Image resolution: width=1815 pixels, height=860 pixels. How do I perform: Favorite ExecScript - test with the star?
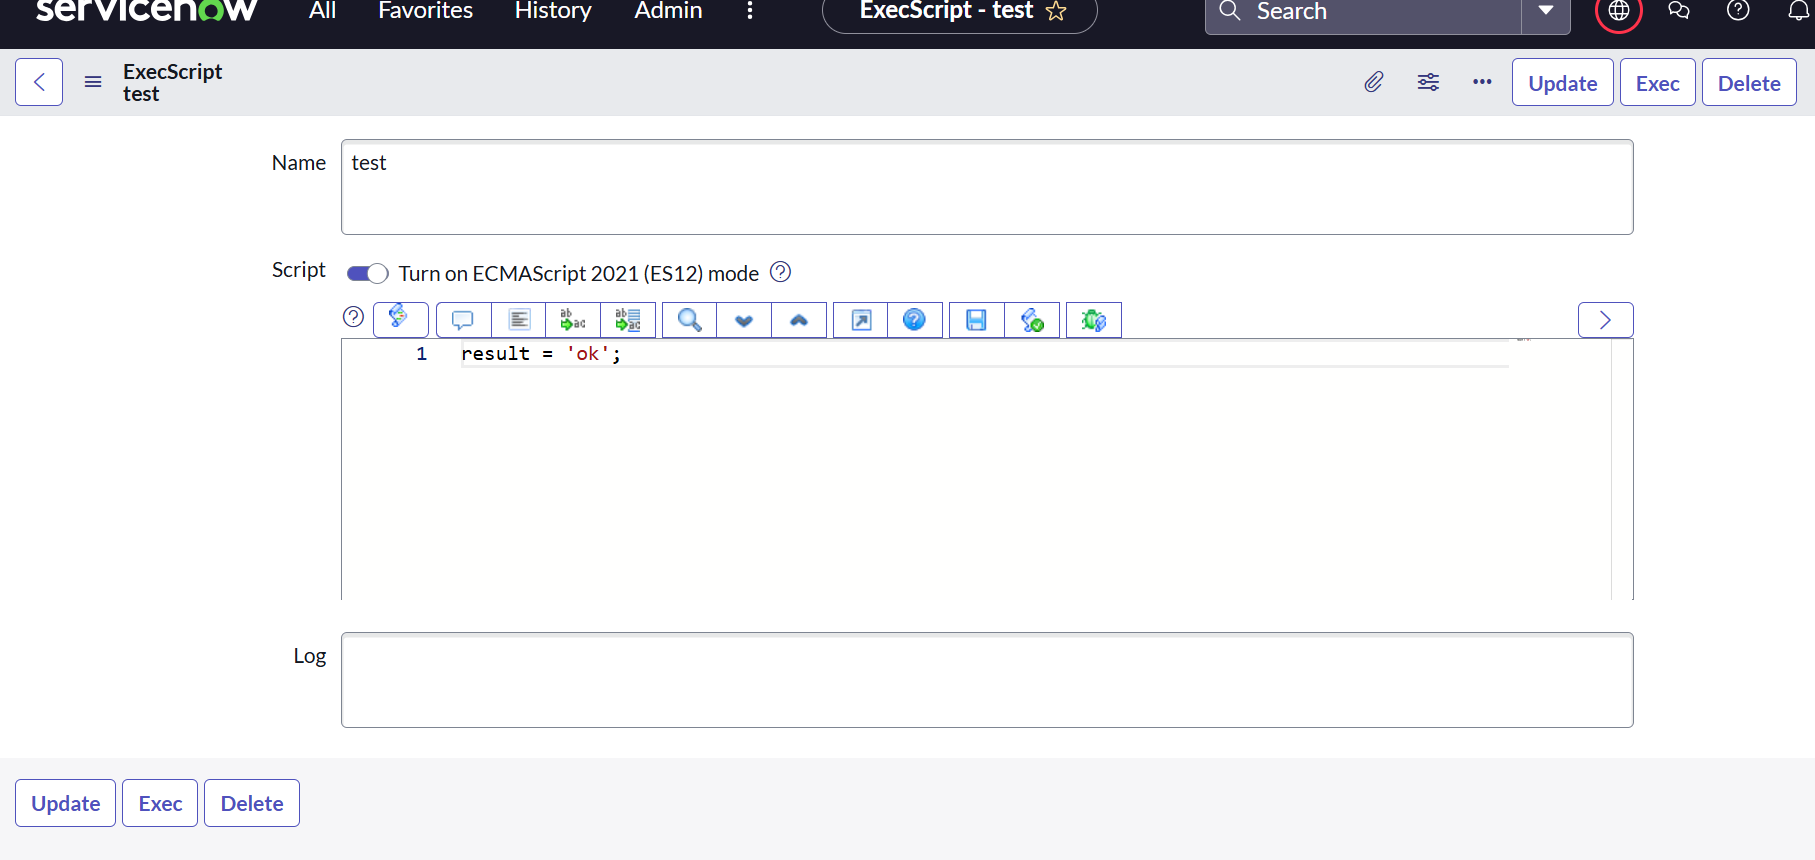(x=1056, y=11)
